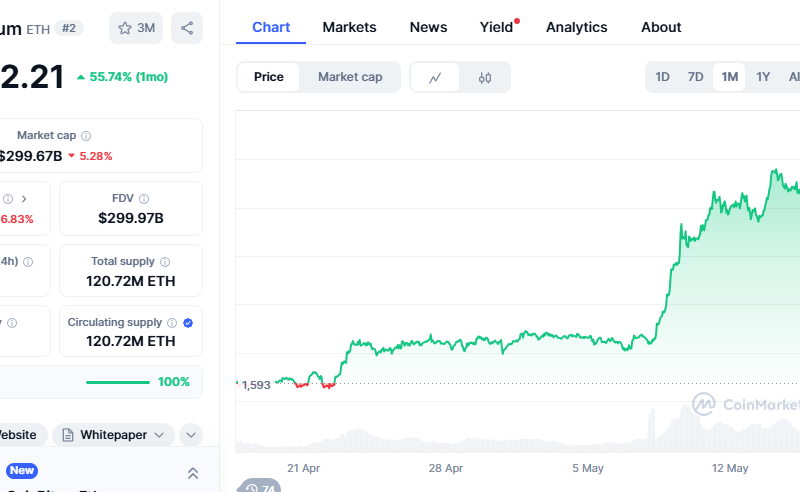Collapse the New section with double chevron
Screen dimensions: 800x492
pyautogui.click(x=193, y=473)
